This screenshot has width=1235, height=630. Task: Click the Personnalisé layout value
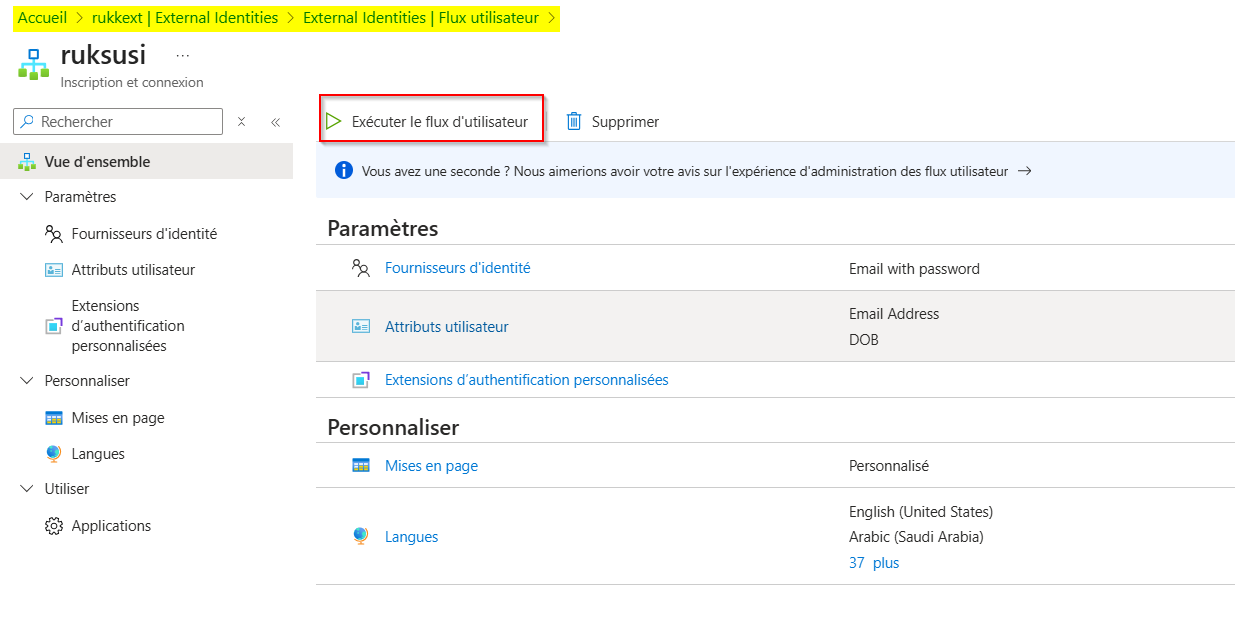tap(889, 466)
